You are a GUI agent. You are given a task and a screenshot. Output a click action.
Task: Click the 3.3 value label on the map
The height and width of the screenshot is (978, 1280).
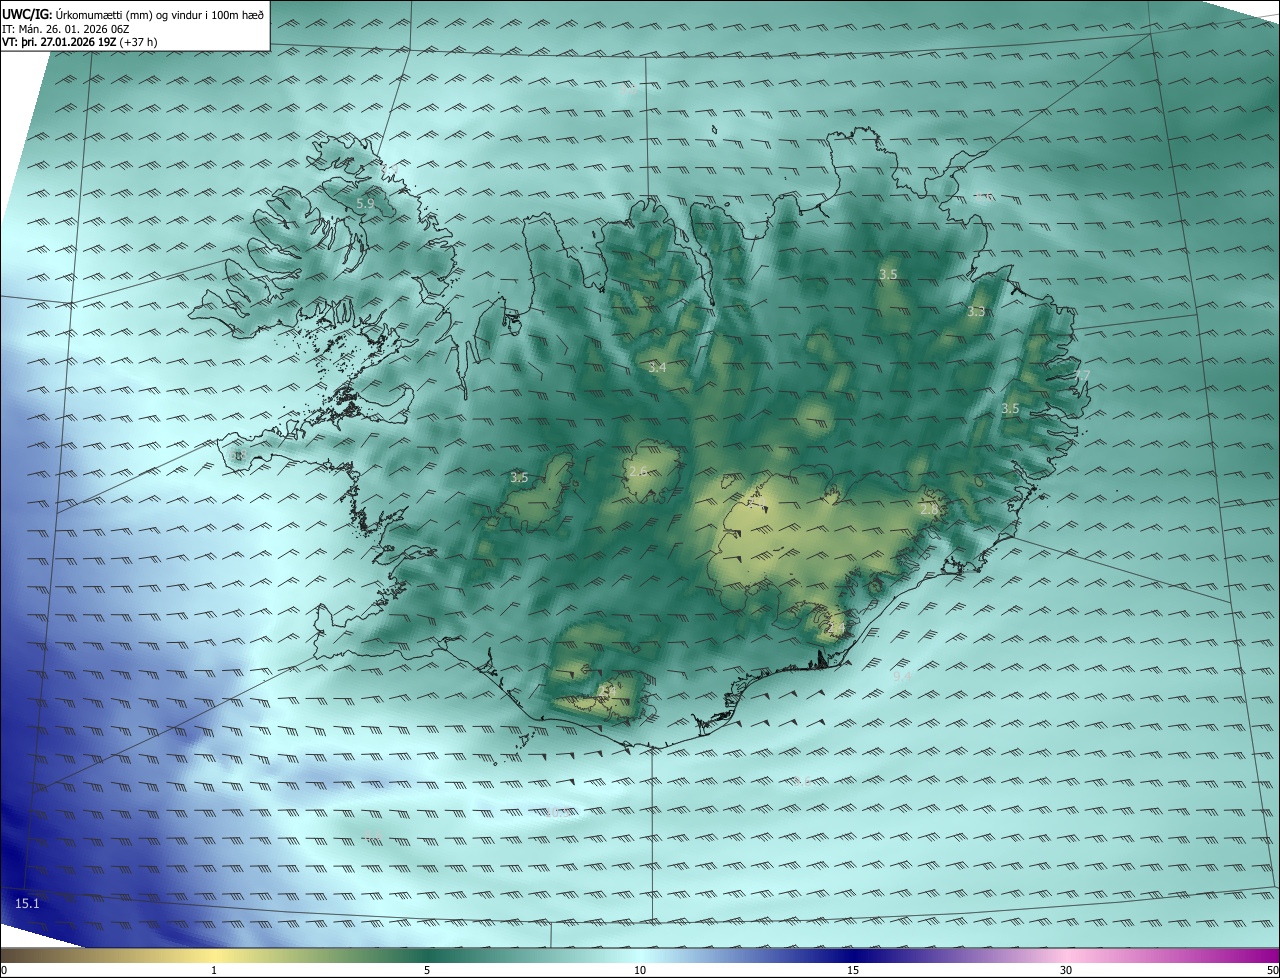tap(976, 312)
